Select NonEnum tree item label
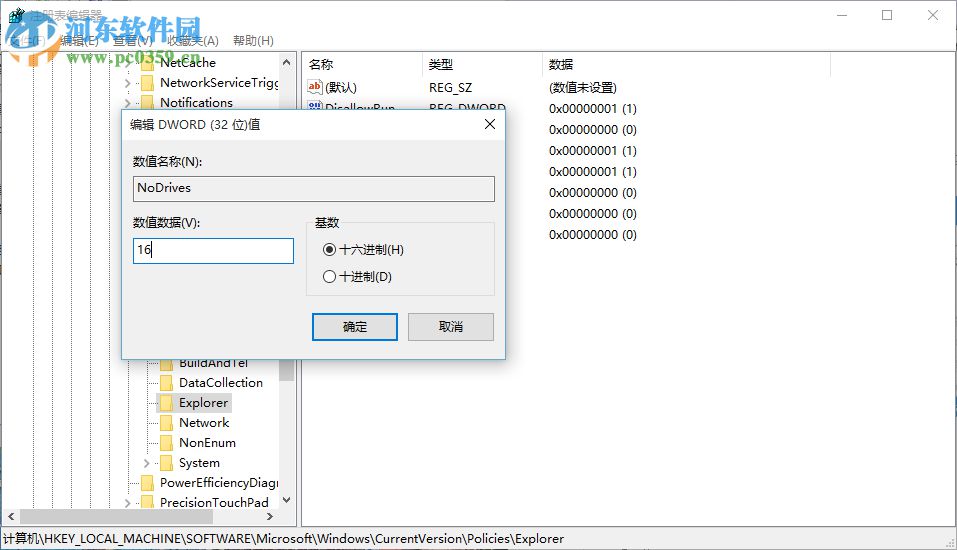The width and height of the screenshot is (957, 550). pyautogui.click(x=208, y=443)
